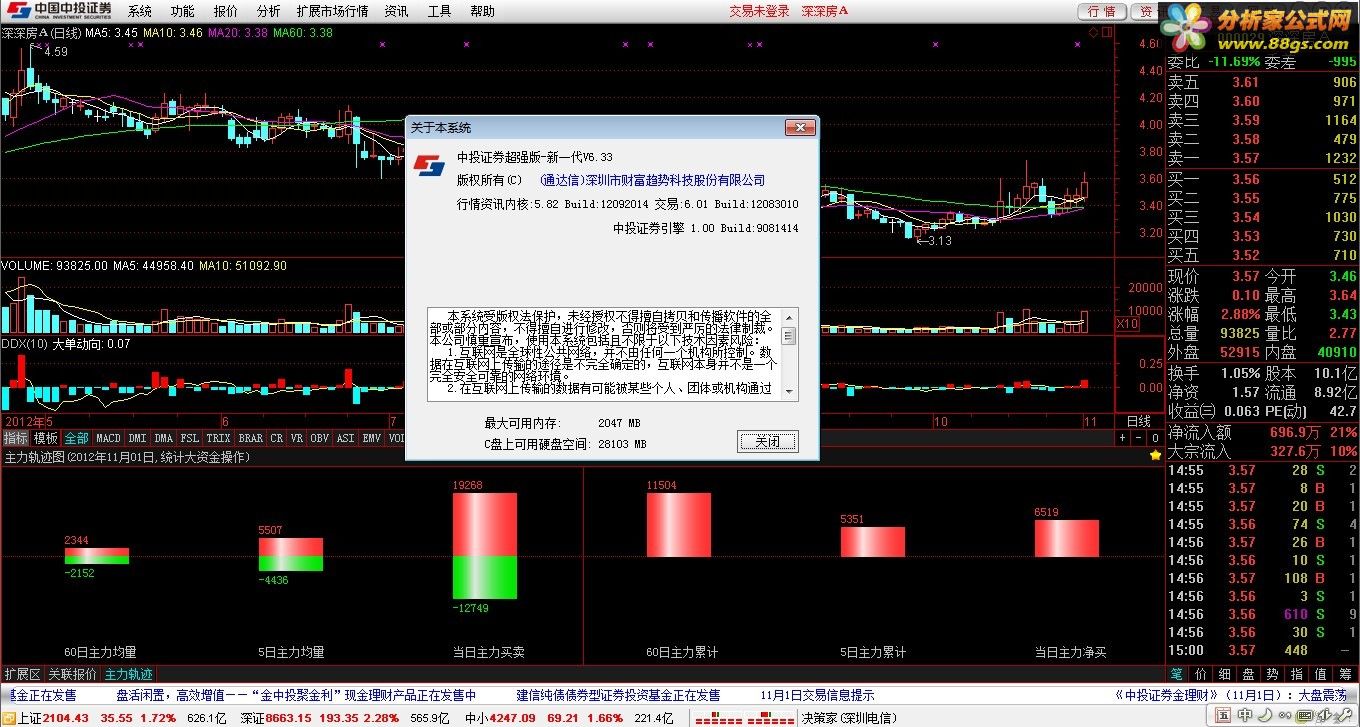The height and width of the screenshot is (727, 1360).
Task: Open the 报价 menu
Action: [x=225, y=11]
